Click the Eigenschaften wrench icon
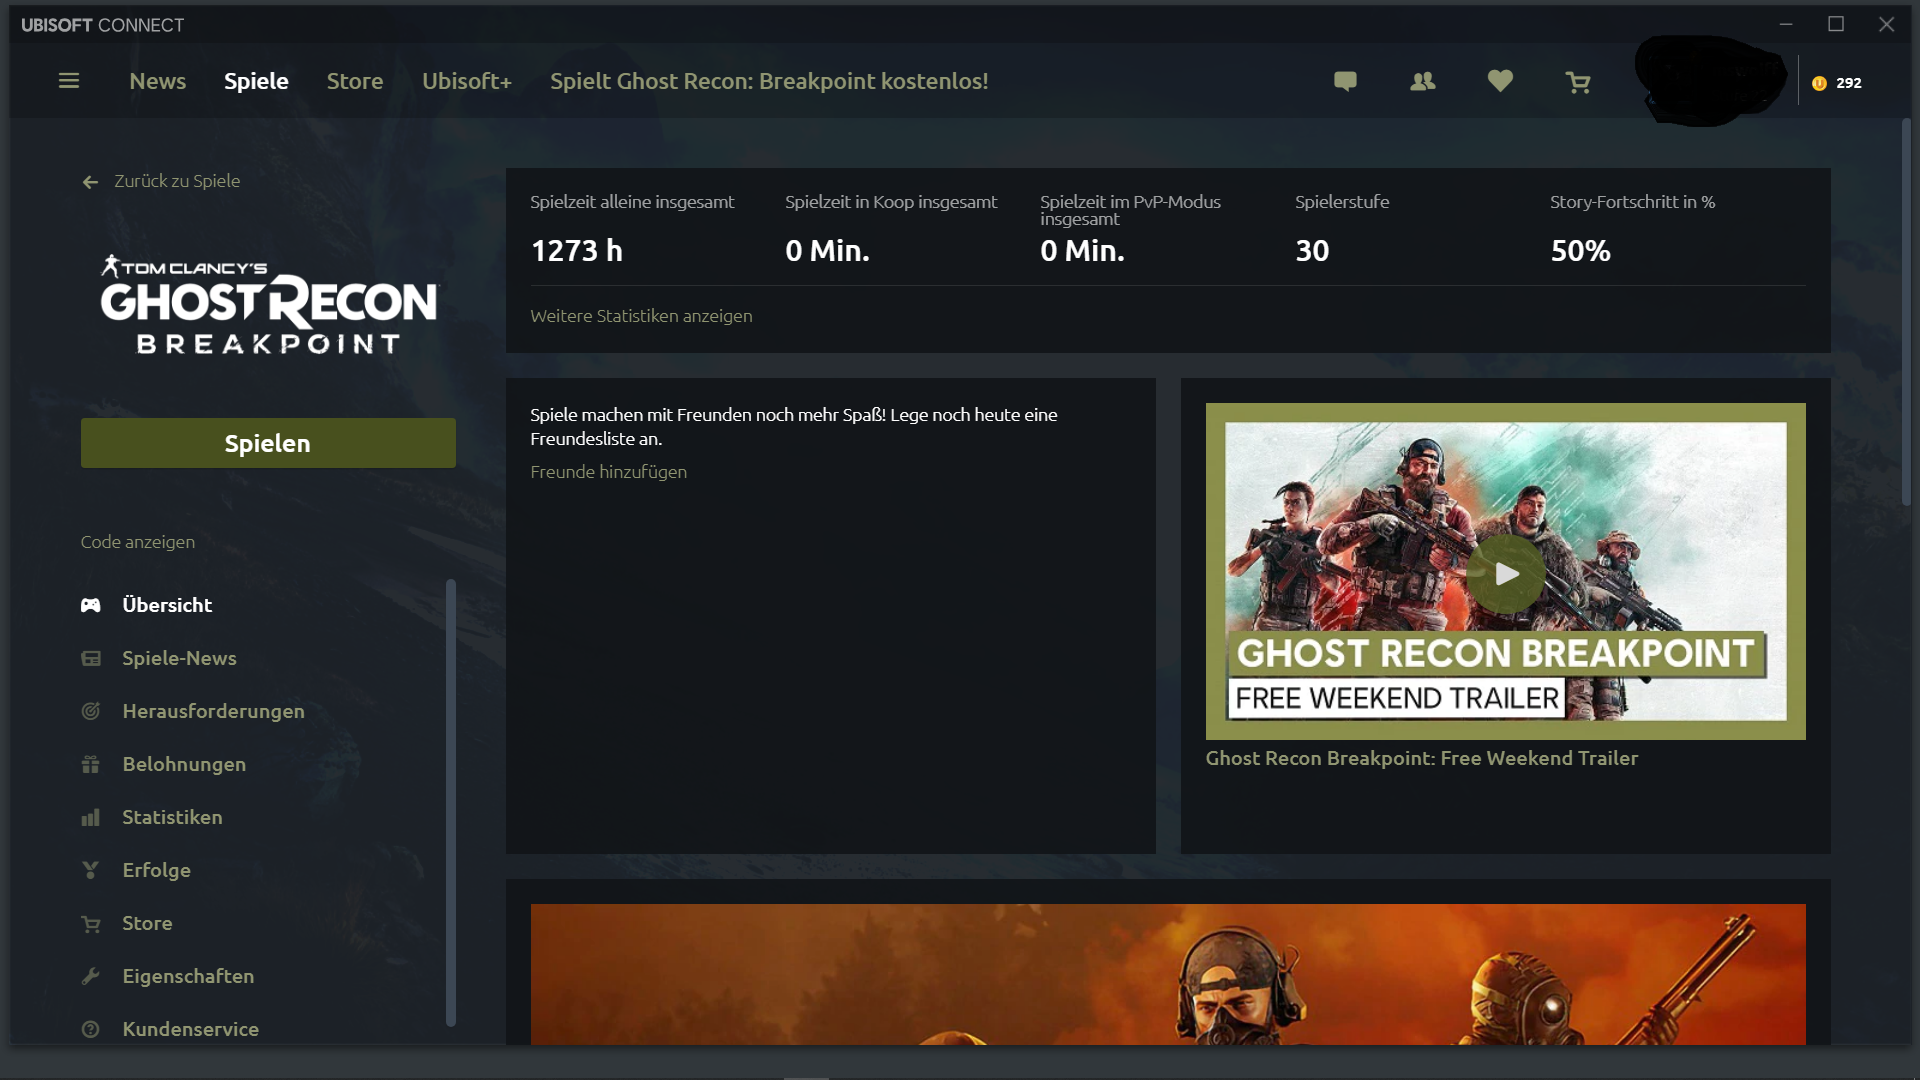1920x1080 pixels. (x=90, y=976)
